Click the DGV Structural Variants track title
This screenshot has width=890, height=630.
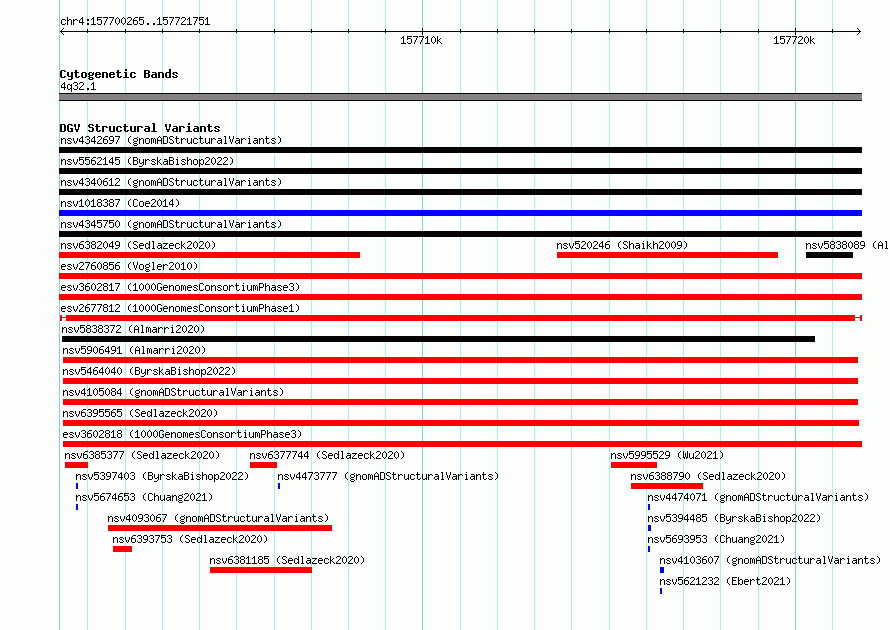140,128
